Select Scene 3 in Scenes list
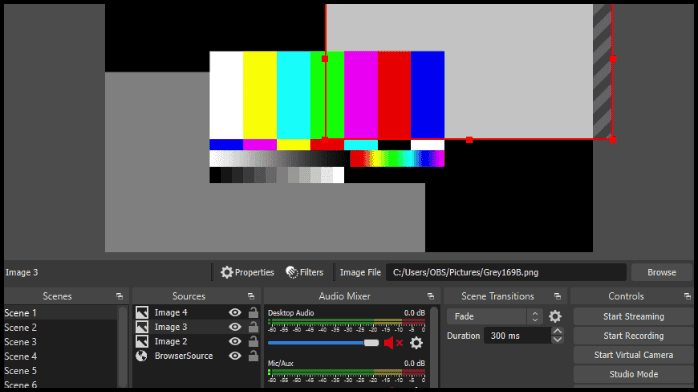 pos(61,342)
